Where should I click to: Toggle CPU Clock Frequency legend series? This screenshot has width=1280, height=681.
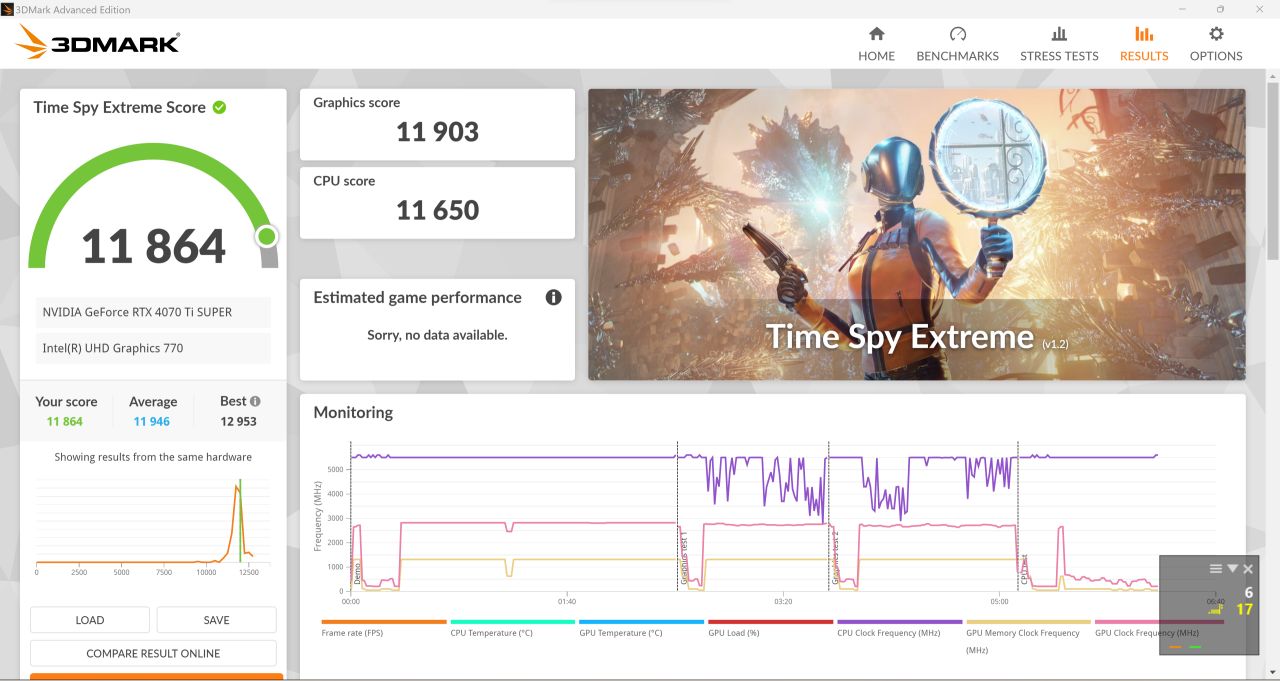tap(899, 628)
